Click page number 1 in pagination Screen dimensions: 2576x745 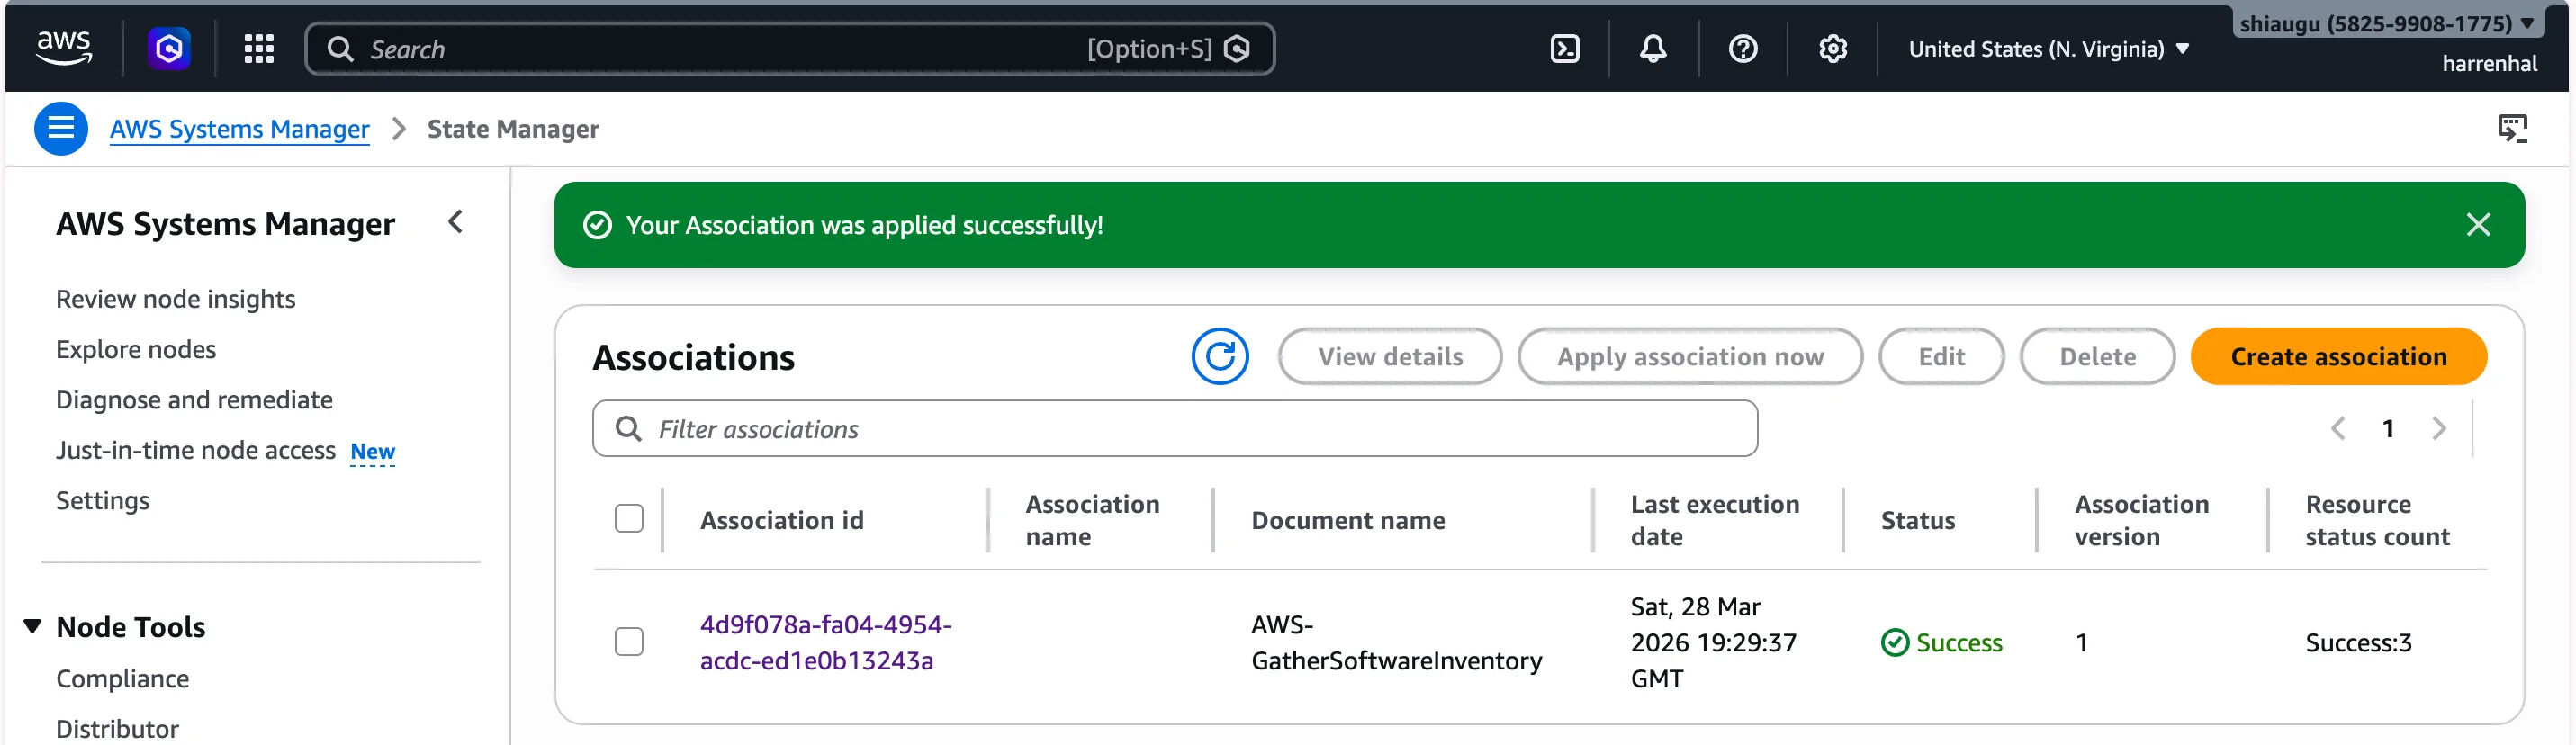2388,429
